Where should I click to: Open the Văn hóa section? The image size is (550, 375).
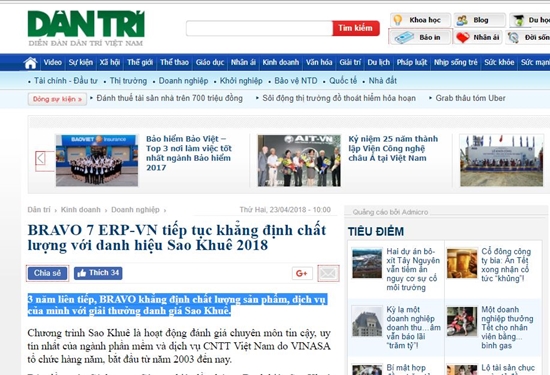319,62
